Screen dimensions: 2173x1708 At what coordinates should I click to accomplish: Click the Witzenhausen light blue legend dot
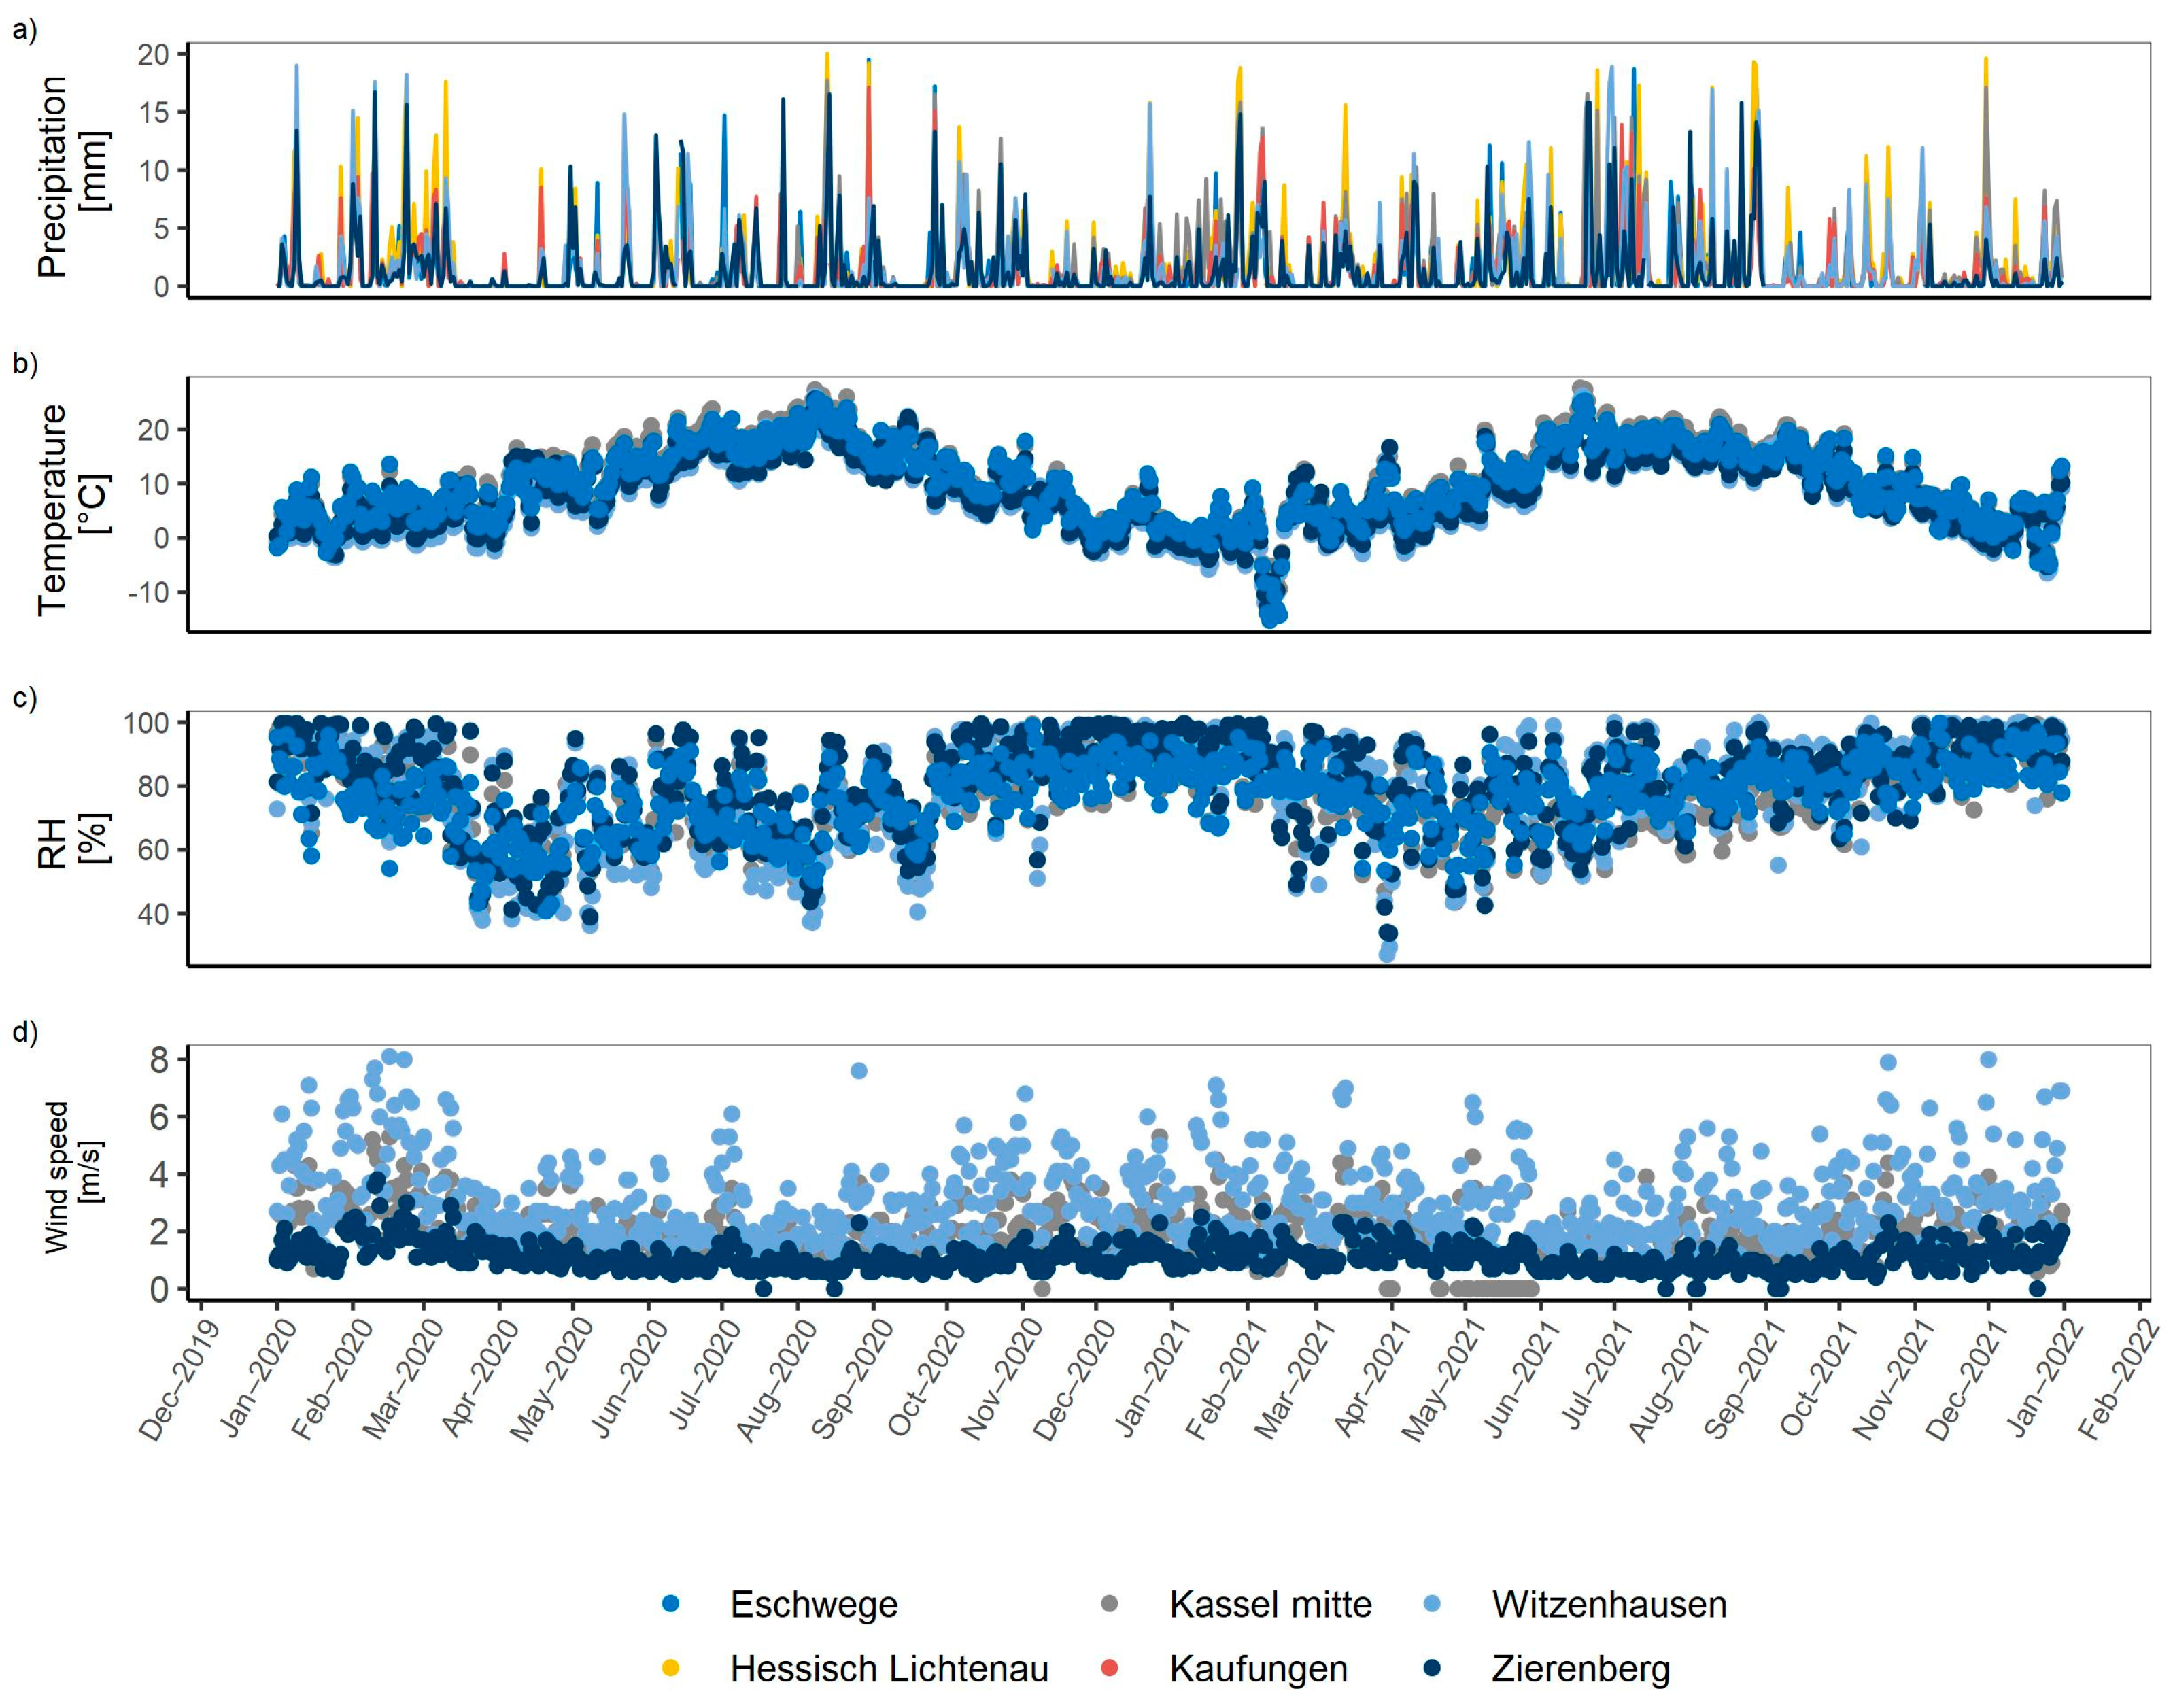[1433, 1604]
